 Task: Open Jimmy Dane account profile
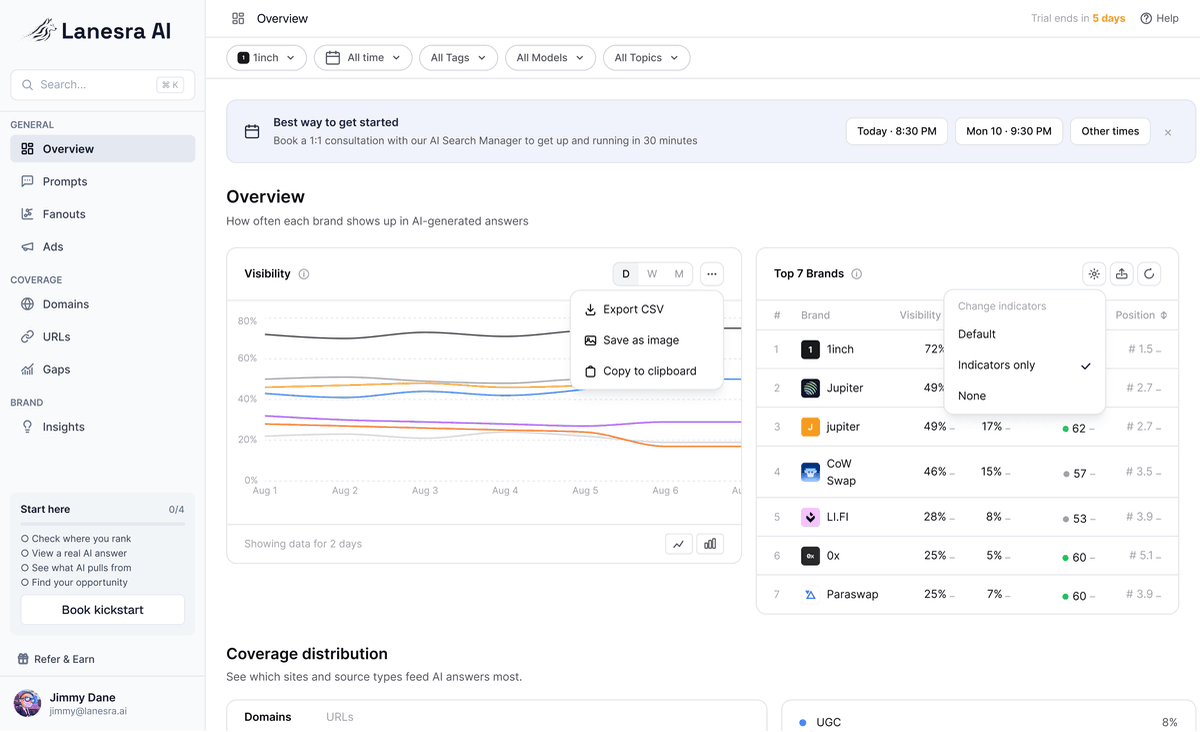pos(102,703)
